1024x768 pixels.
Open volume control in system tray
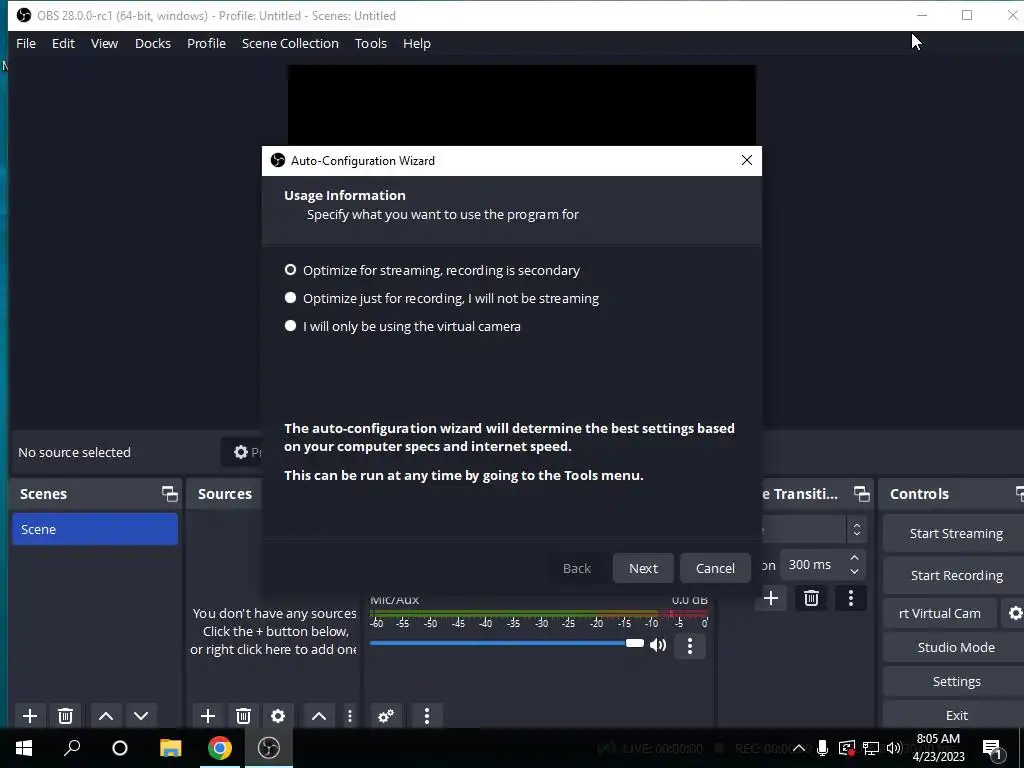(x=894, y=748)
